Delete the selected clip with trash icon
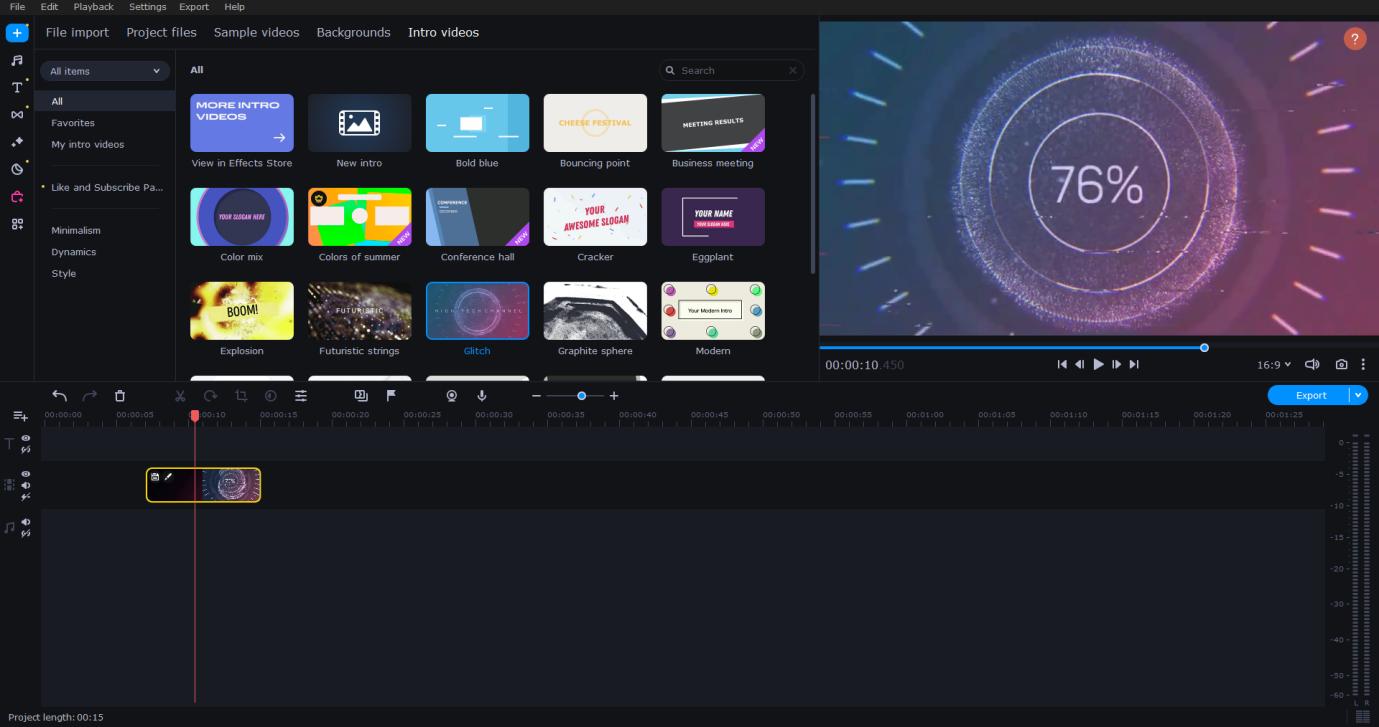The image size is (1379, 727). coord(120,396)
